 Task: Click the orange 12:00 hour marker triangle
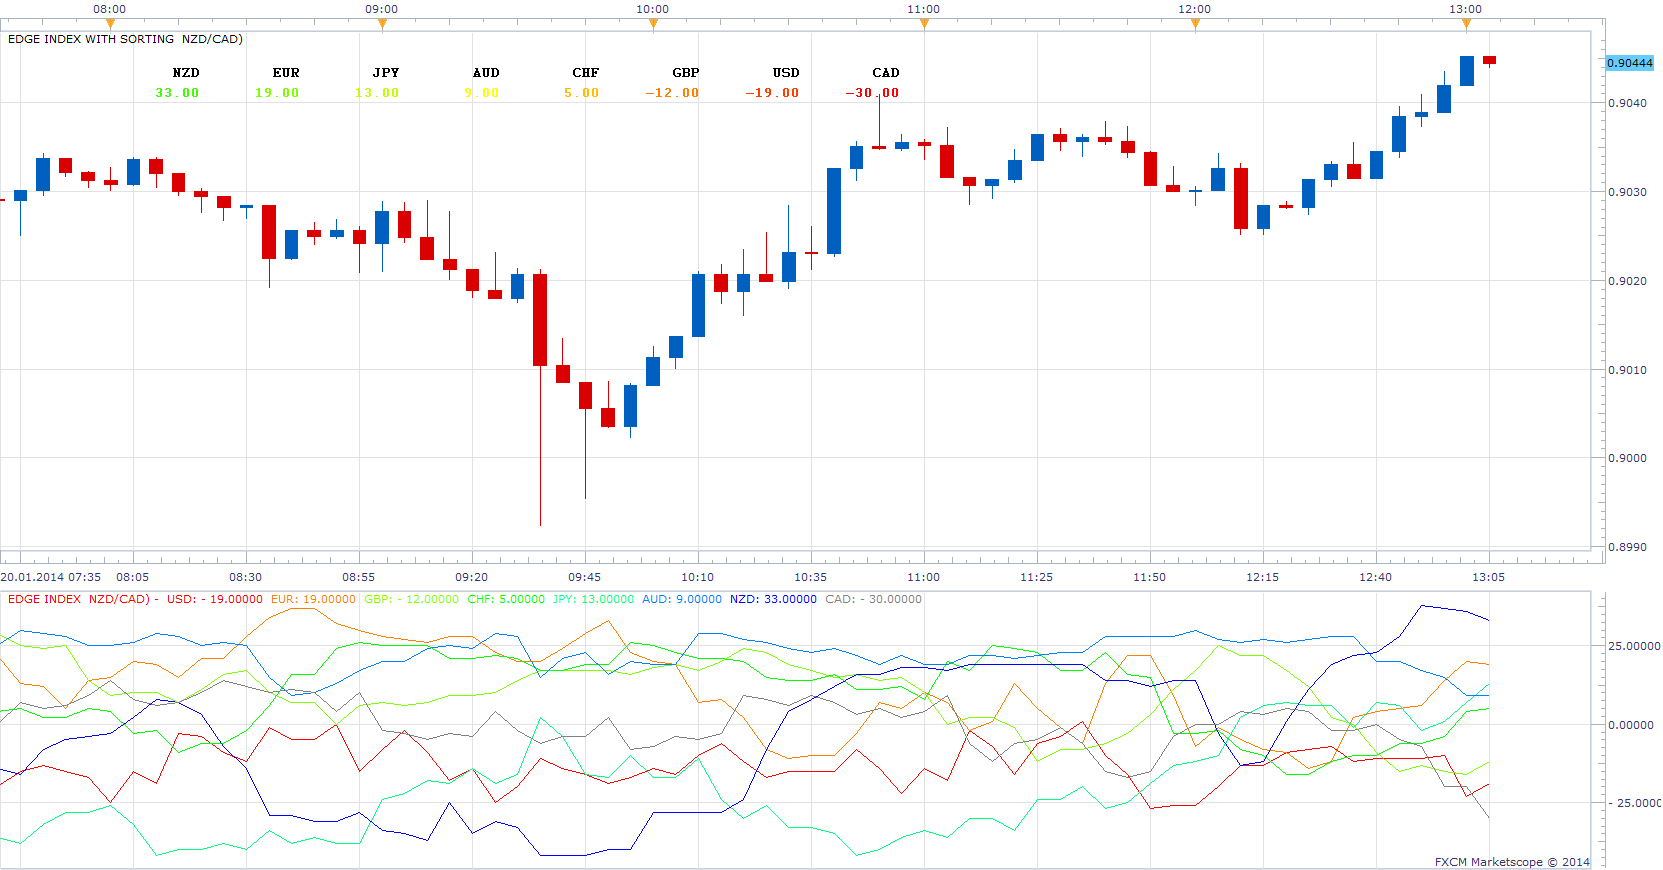1195,24
